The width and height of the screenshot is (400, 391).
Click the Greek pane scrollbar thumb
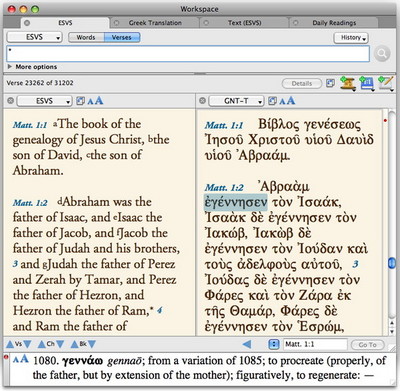click(x=392, y=263)
